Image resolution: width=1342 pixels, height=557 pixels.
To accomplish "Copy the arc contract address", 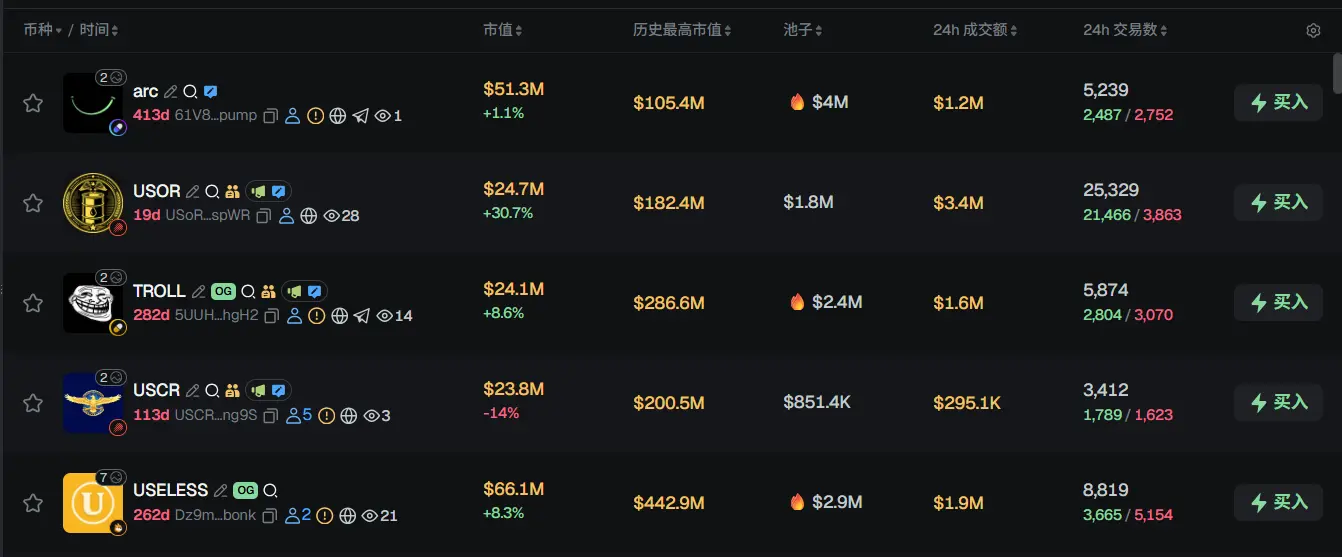I will point(270,116).
